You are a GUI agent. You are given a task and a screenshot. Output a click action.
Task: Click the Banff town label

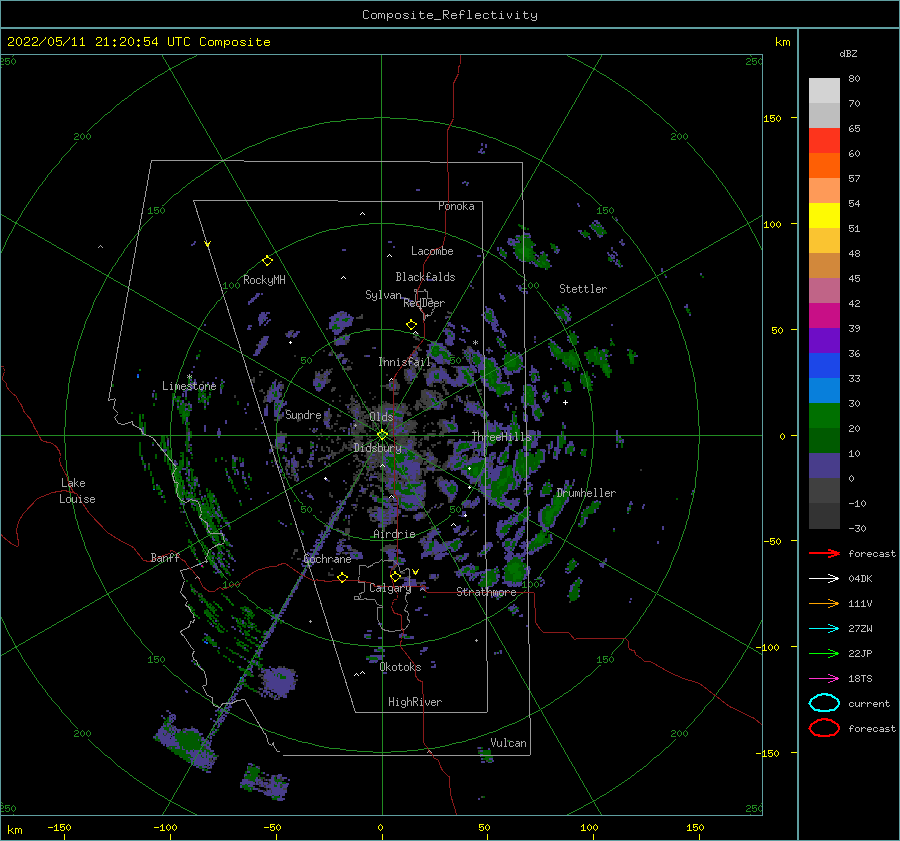pos(165,557)
